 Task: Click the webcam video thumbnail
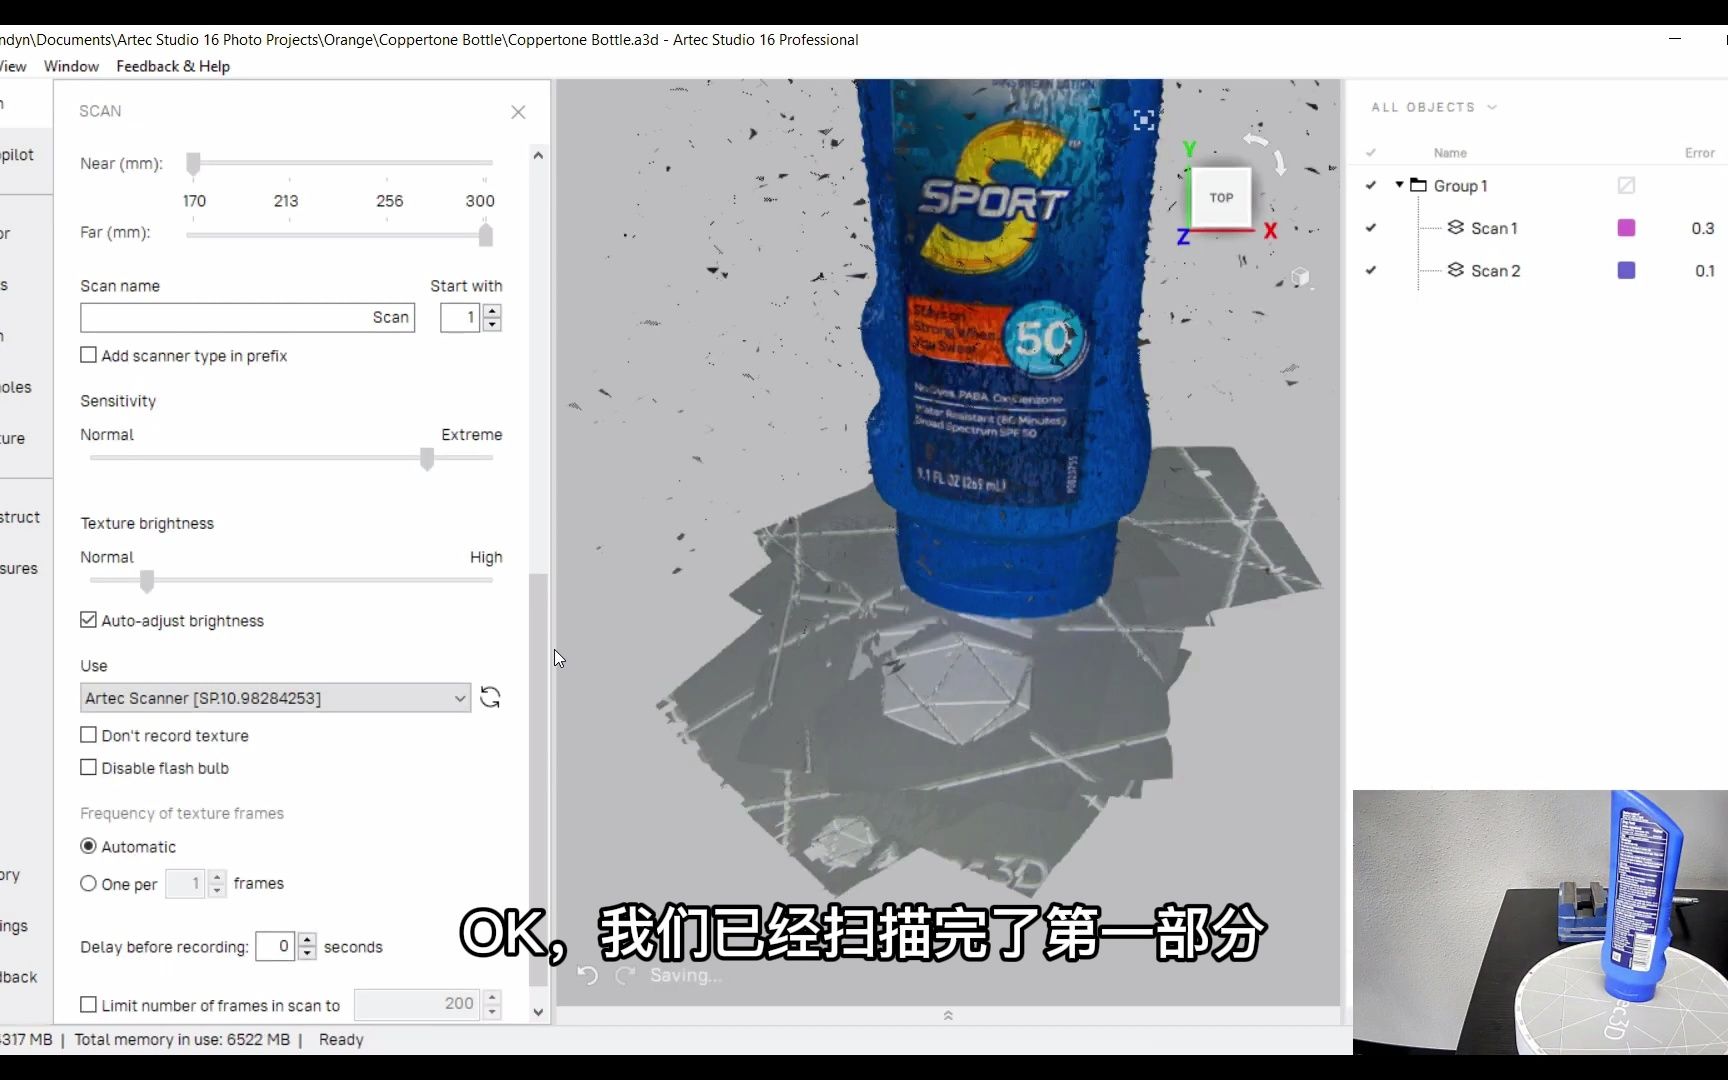(x=1540, y=922)
